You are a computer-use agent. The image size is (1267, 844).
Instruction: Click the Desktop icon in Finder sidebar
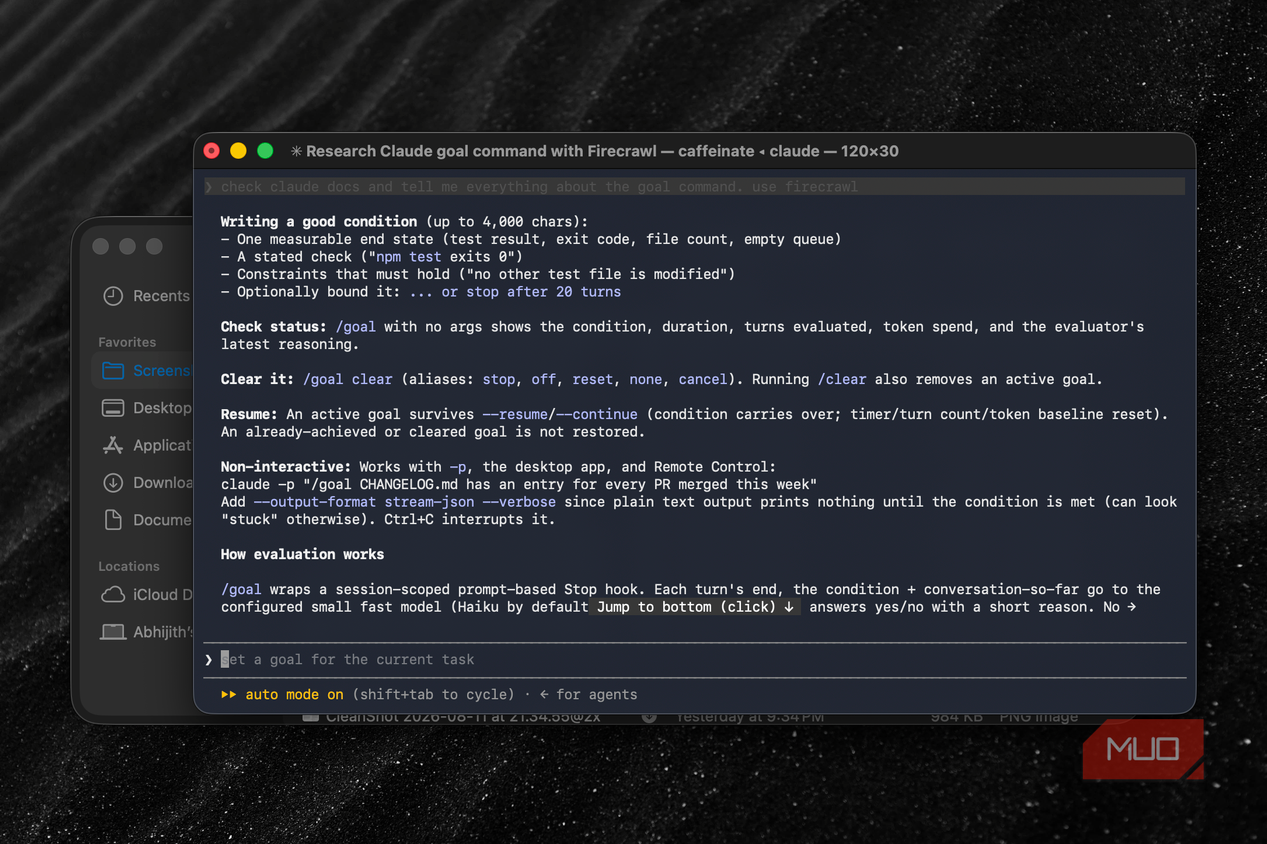pos(113,408)
